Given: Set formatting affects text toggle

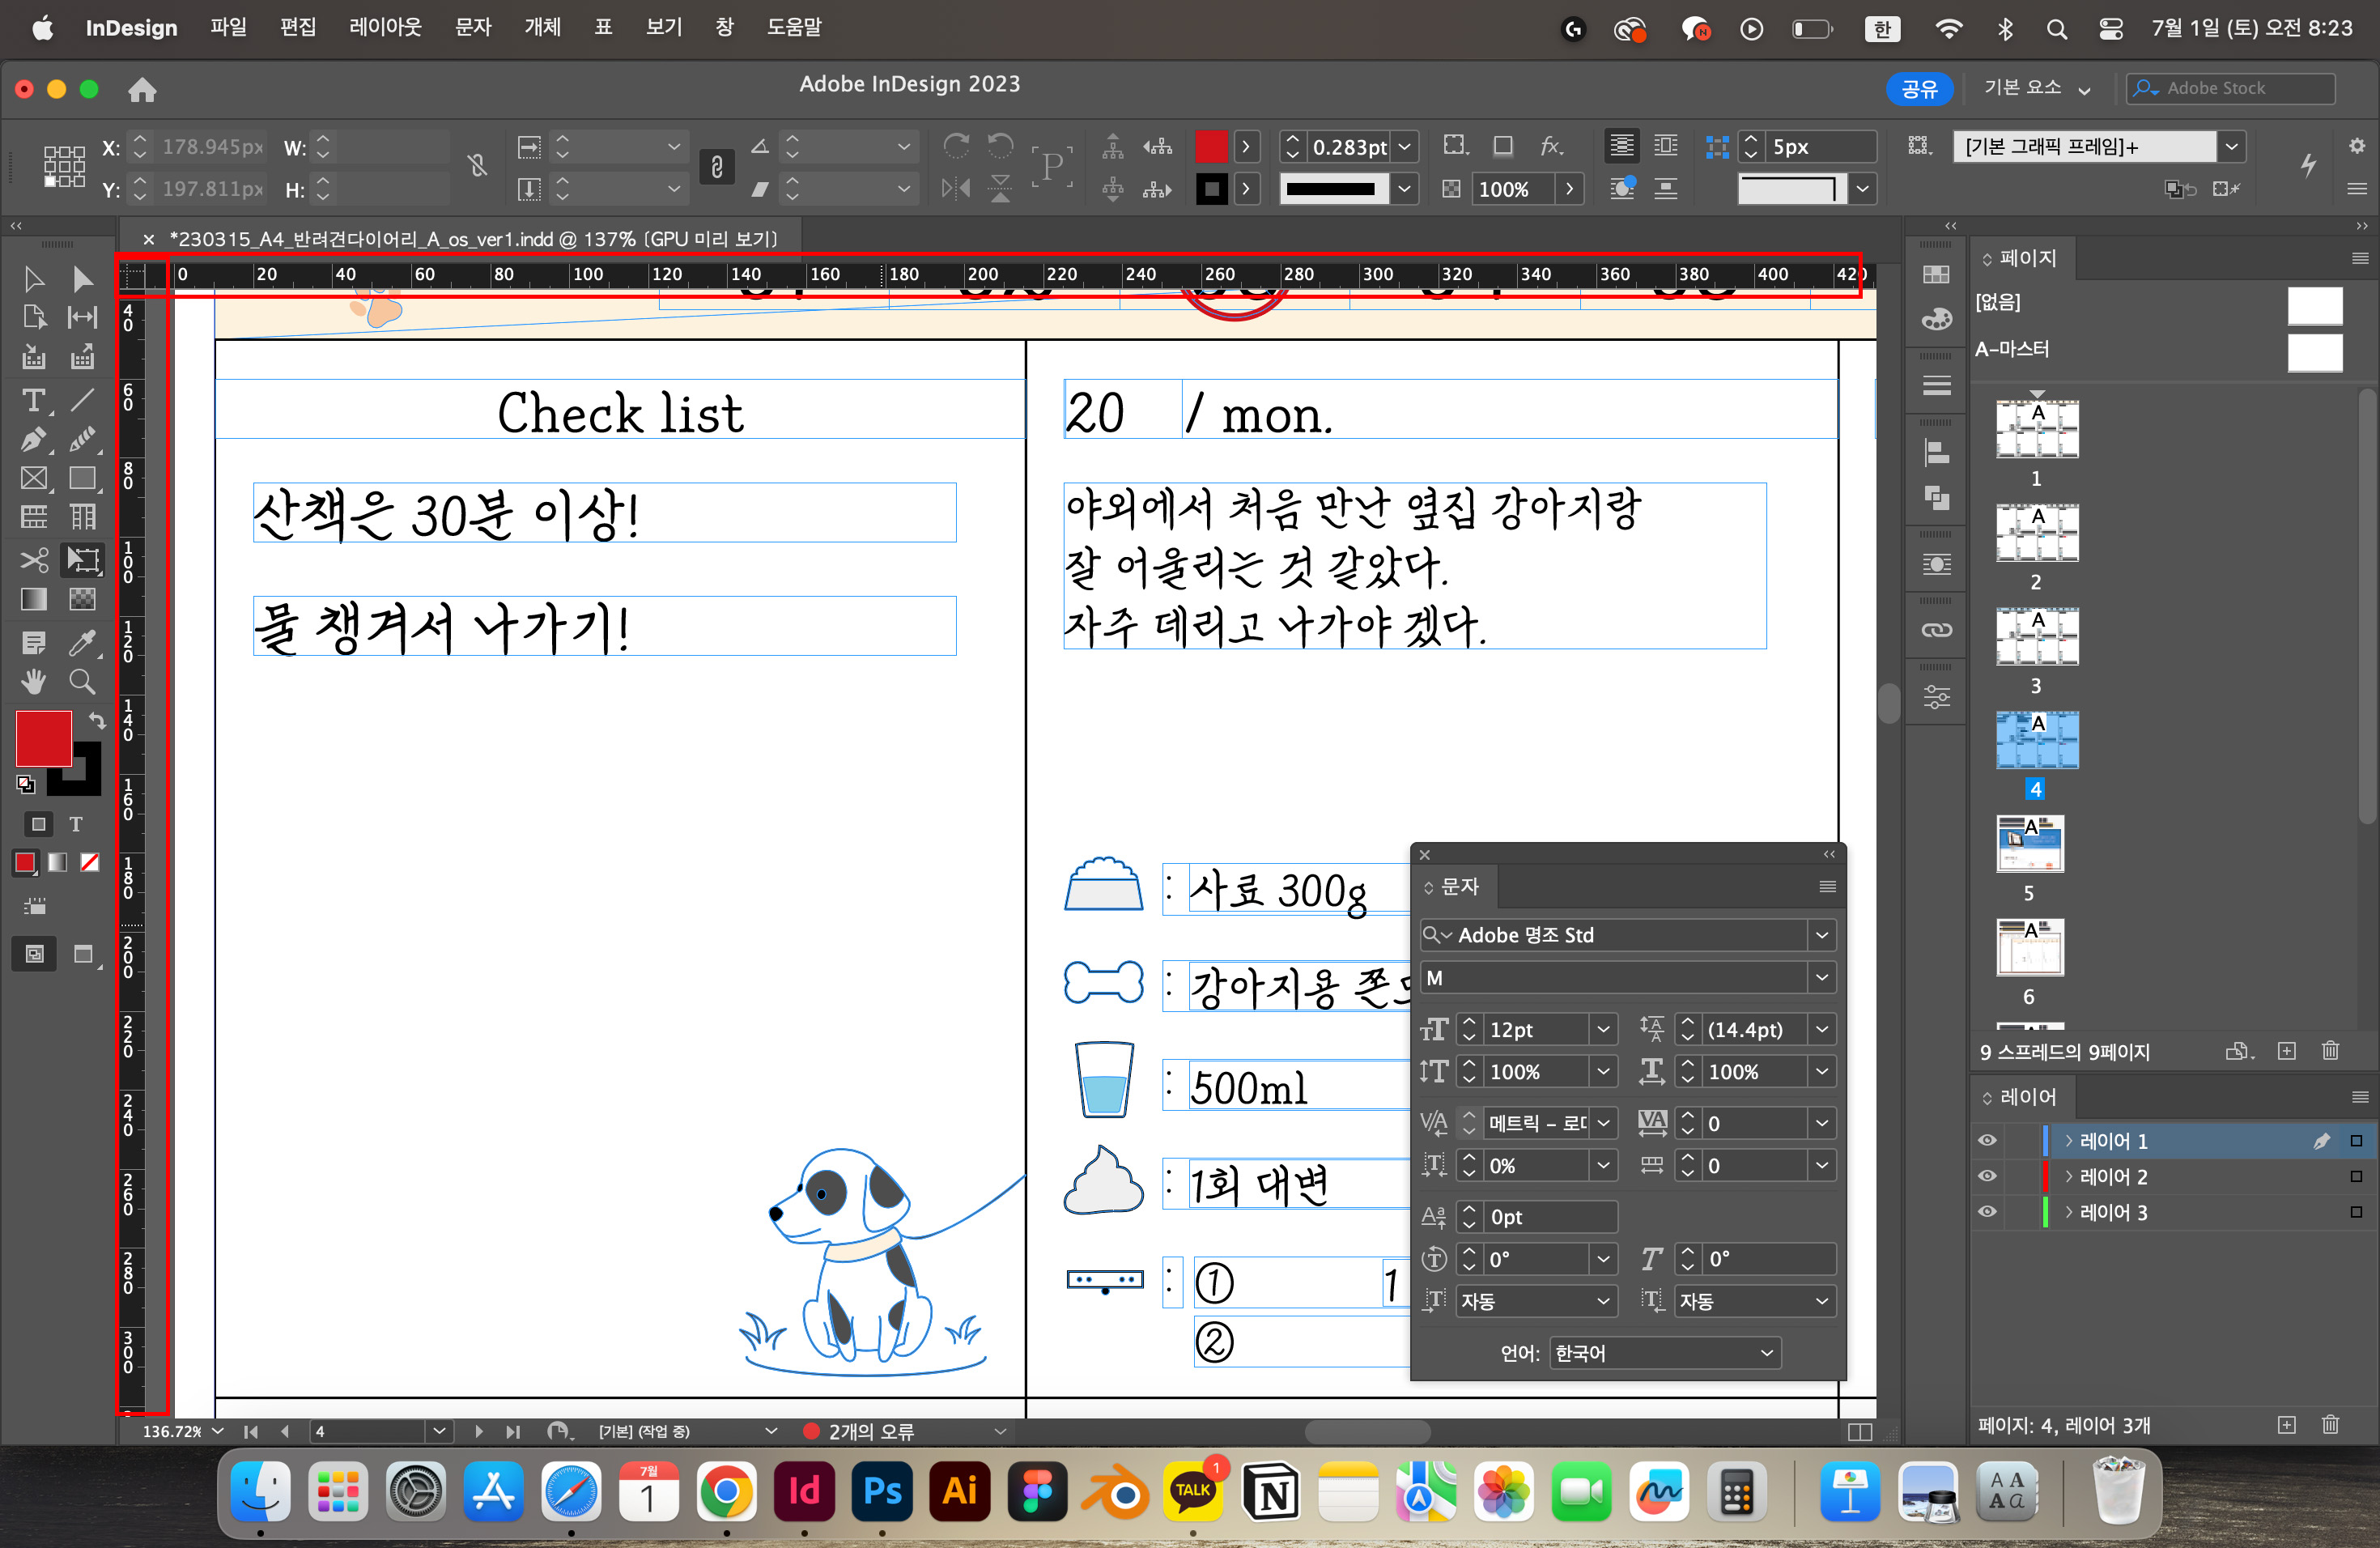Looking at the screenshot, I should click(x=76, y=824).
